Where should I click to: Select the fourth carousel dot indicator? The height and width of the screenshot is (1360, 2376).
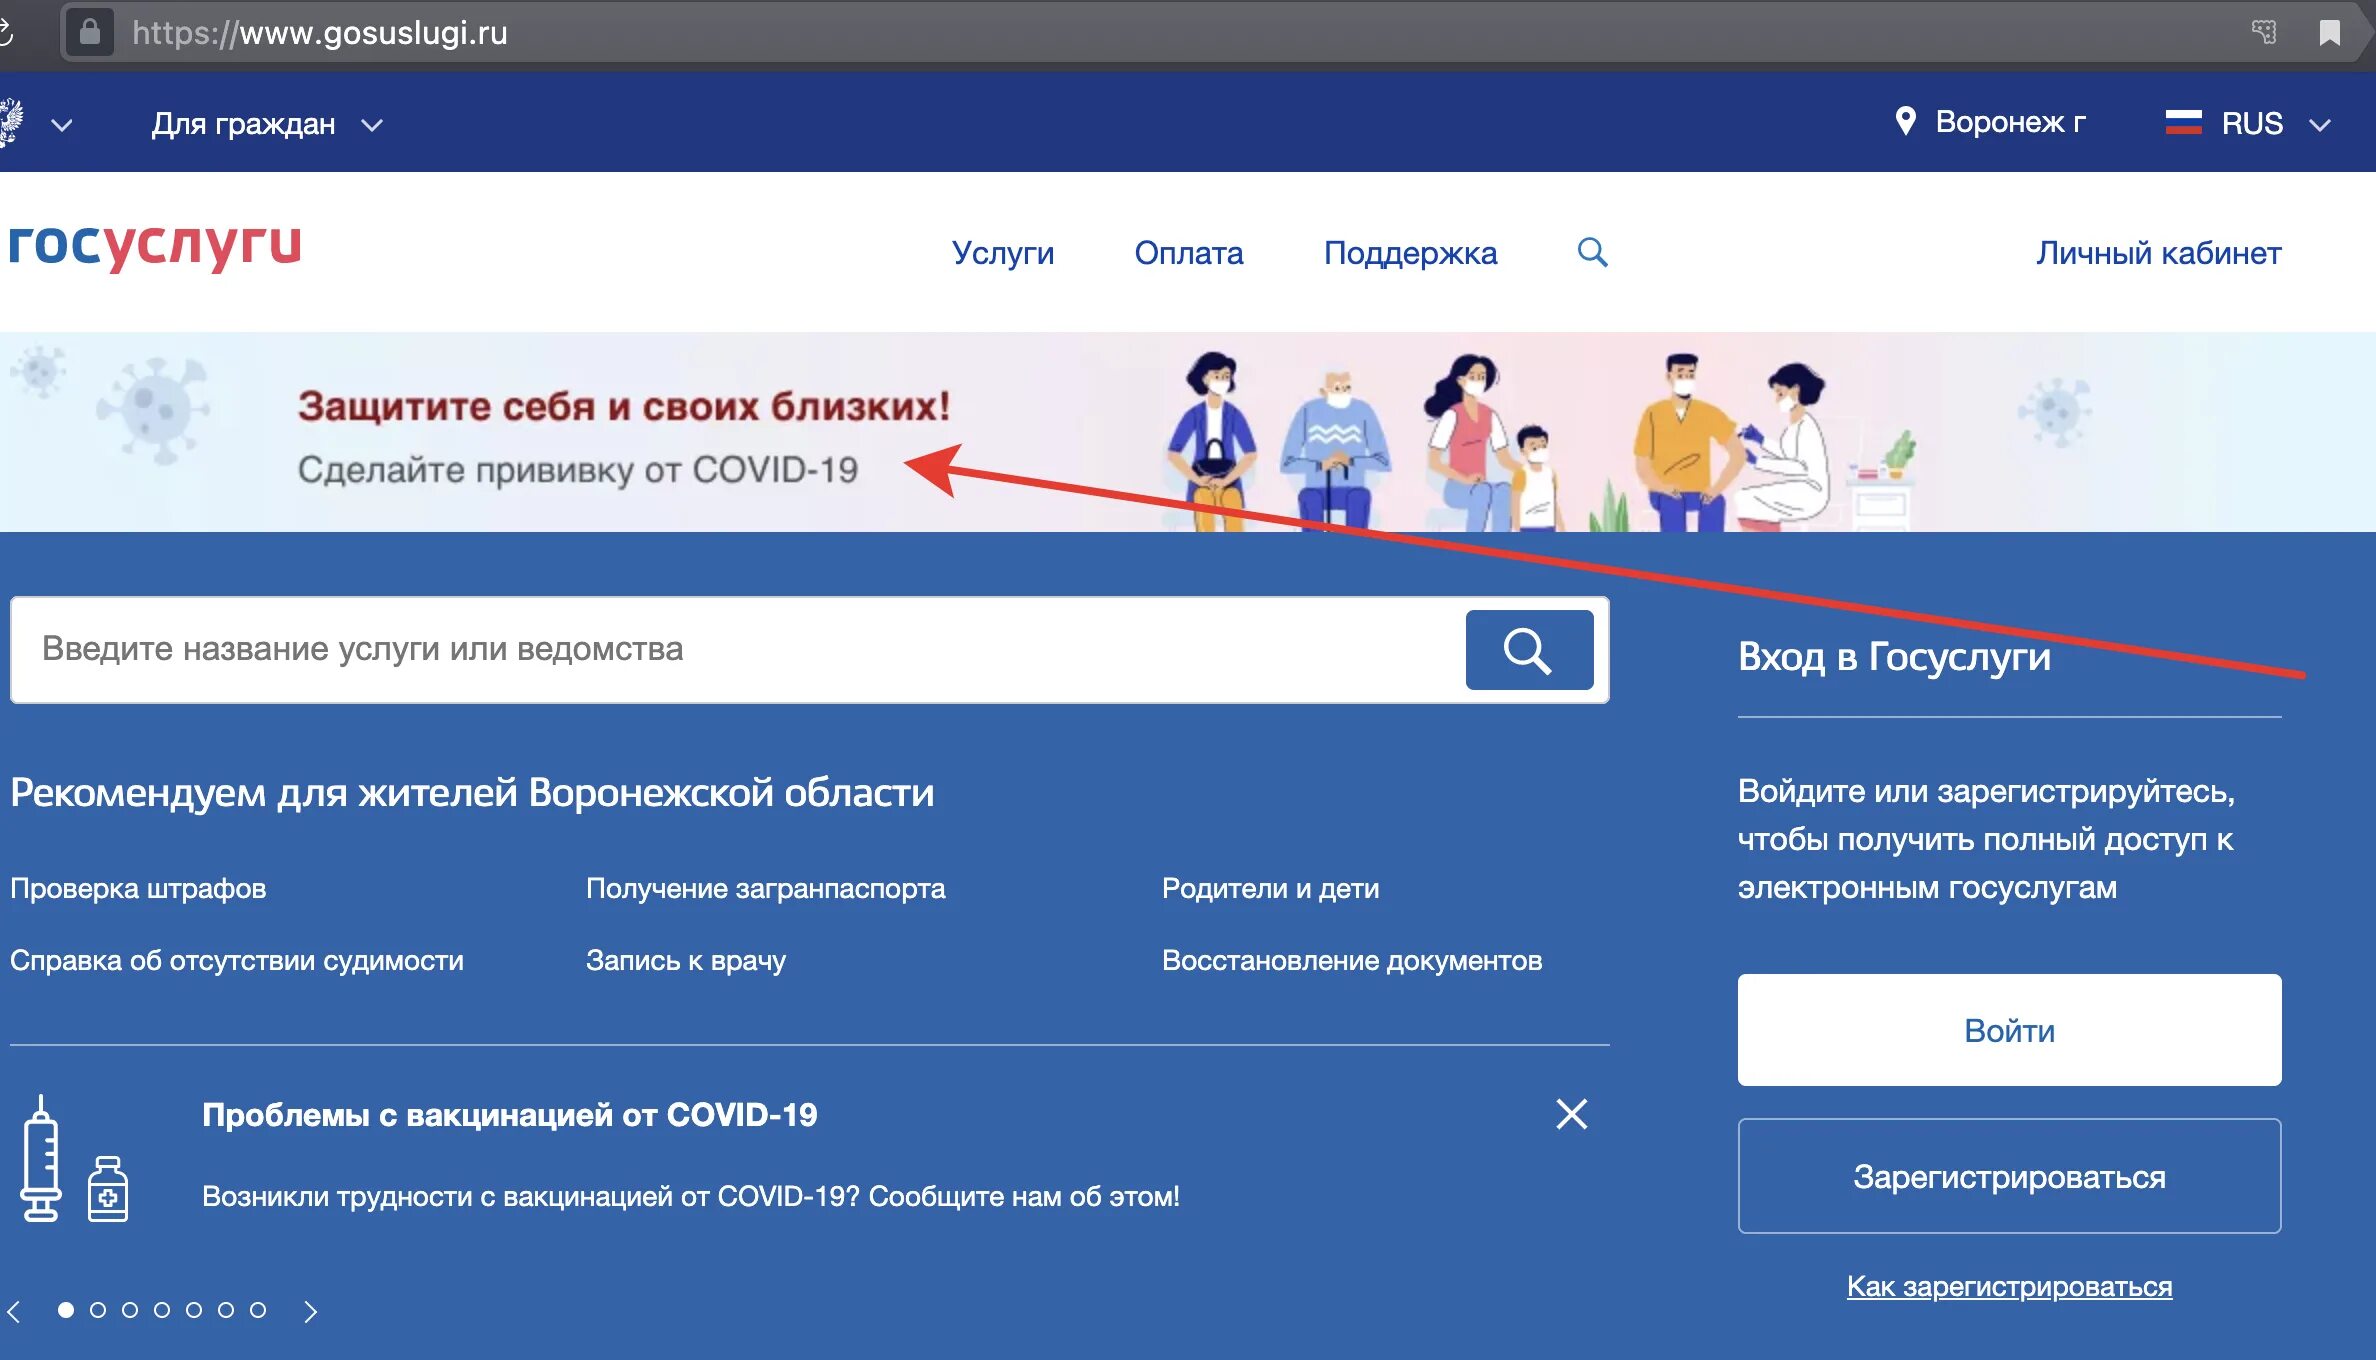[x=162, y=1310]
